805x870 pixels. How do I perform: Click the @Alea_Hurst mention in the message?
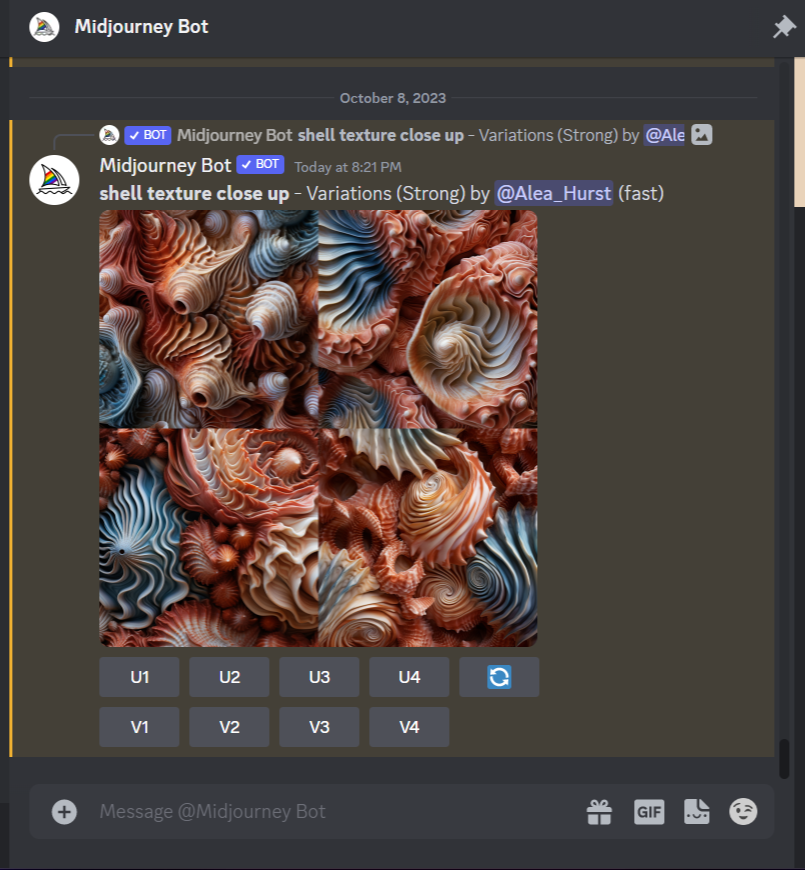pyautogui.click(x=554, y=193)
